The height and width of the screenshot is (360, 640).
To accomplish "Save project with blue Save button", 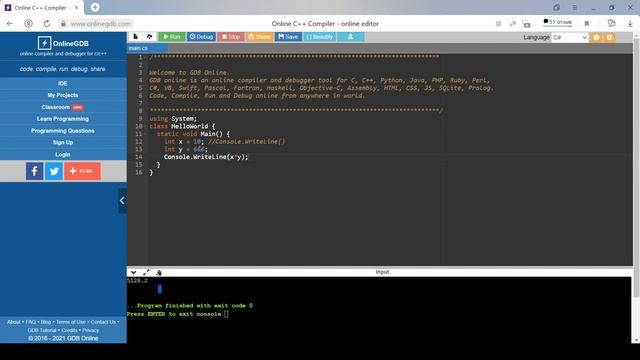I will pos(288,37).
